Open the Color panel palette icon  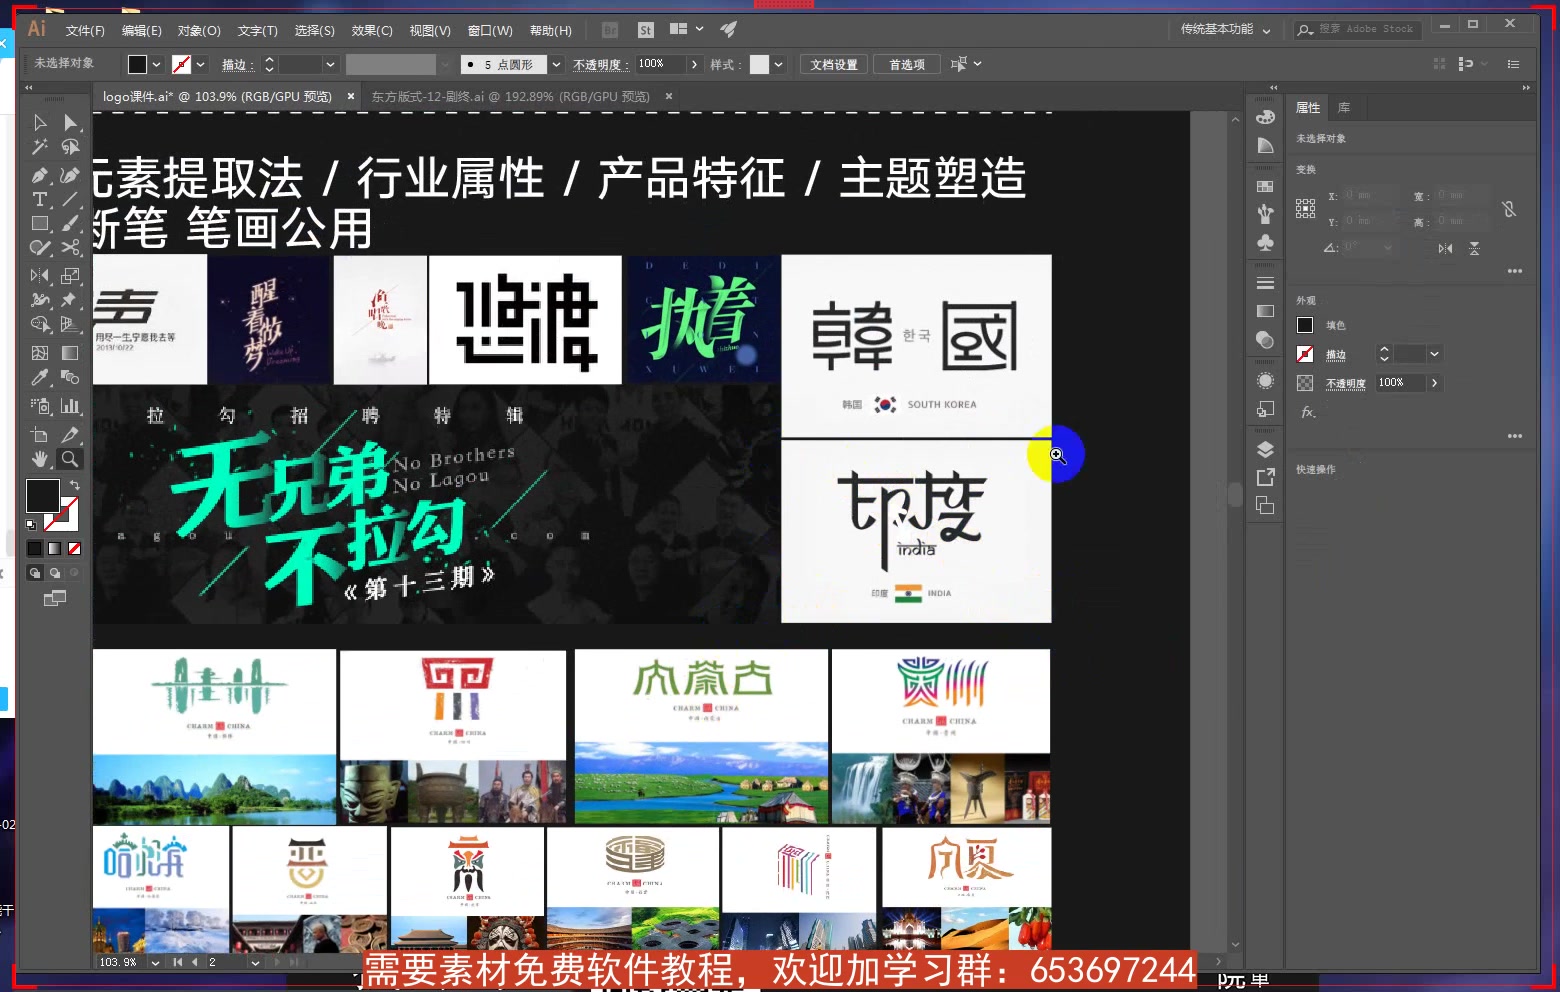pos(1265,117)
